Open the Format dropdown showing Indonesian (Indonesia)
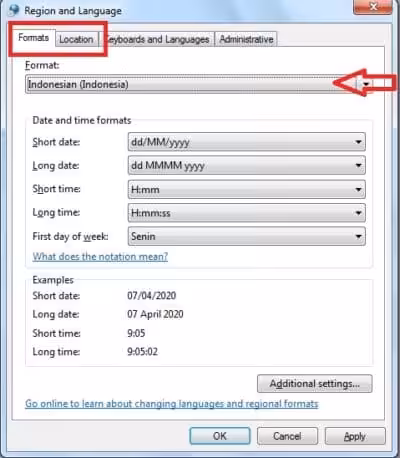Screen dimensions: 400x458 199,84
